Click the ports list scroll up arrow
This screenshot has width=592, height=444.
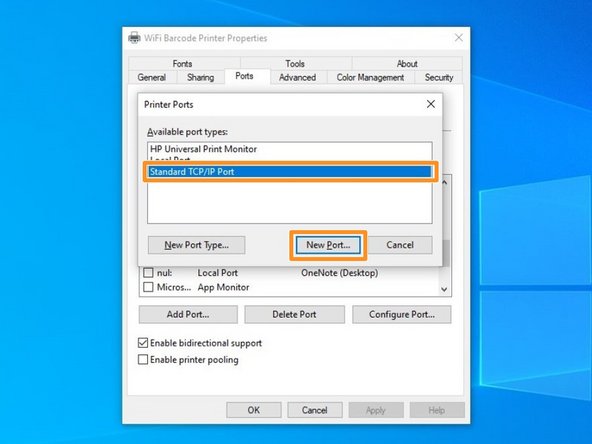[444, 183]
